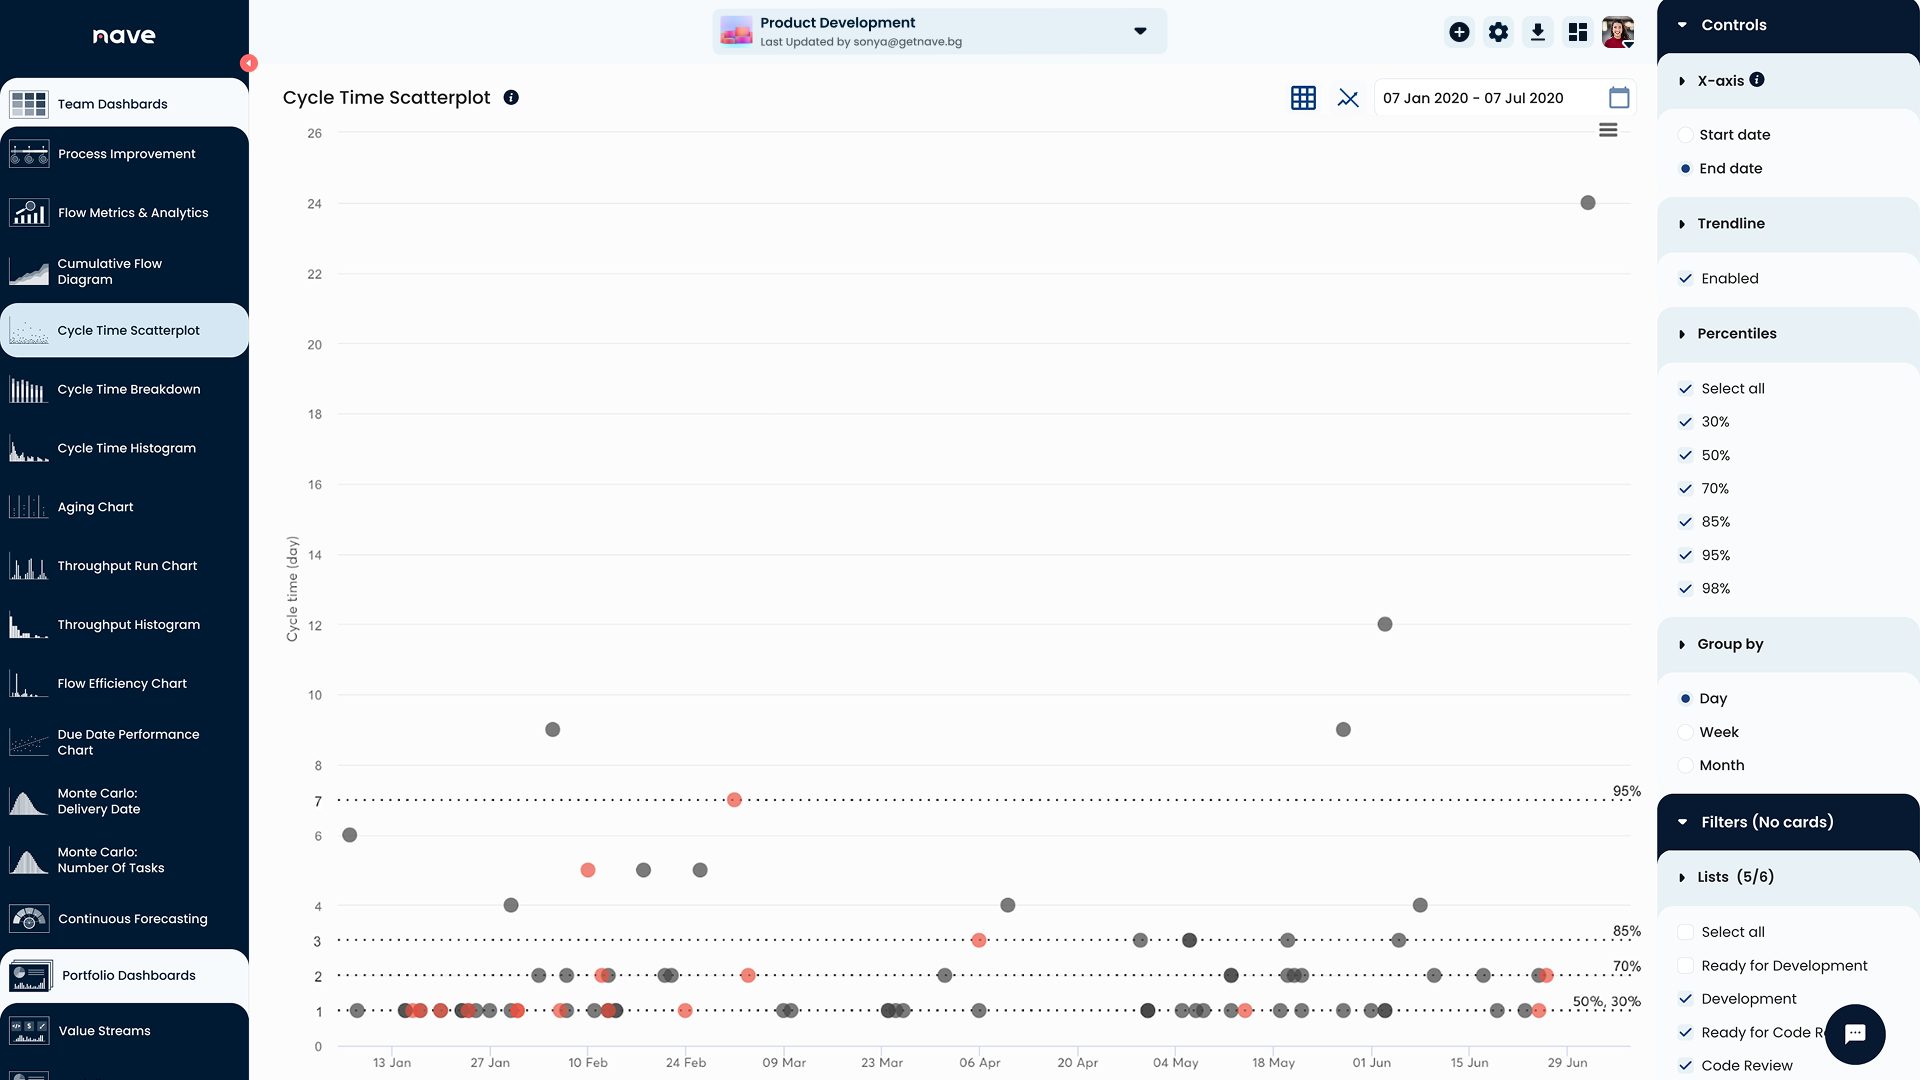Click the download icon in top bar

click(1538, 32)
